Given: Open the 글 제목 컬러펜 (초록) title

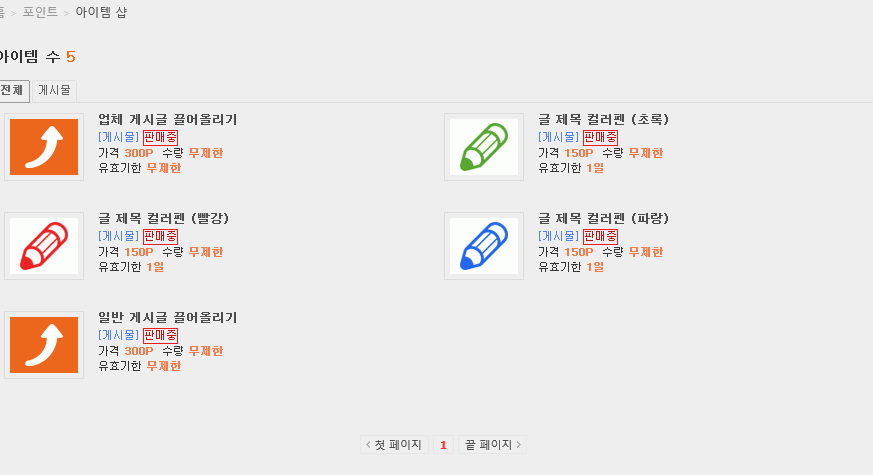Looking at the screenshot, I should click(604, 120).
